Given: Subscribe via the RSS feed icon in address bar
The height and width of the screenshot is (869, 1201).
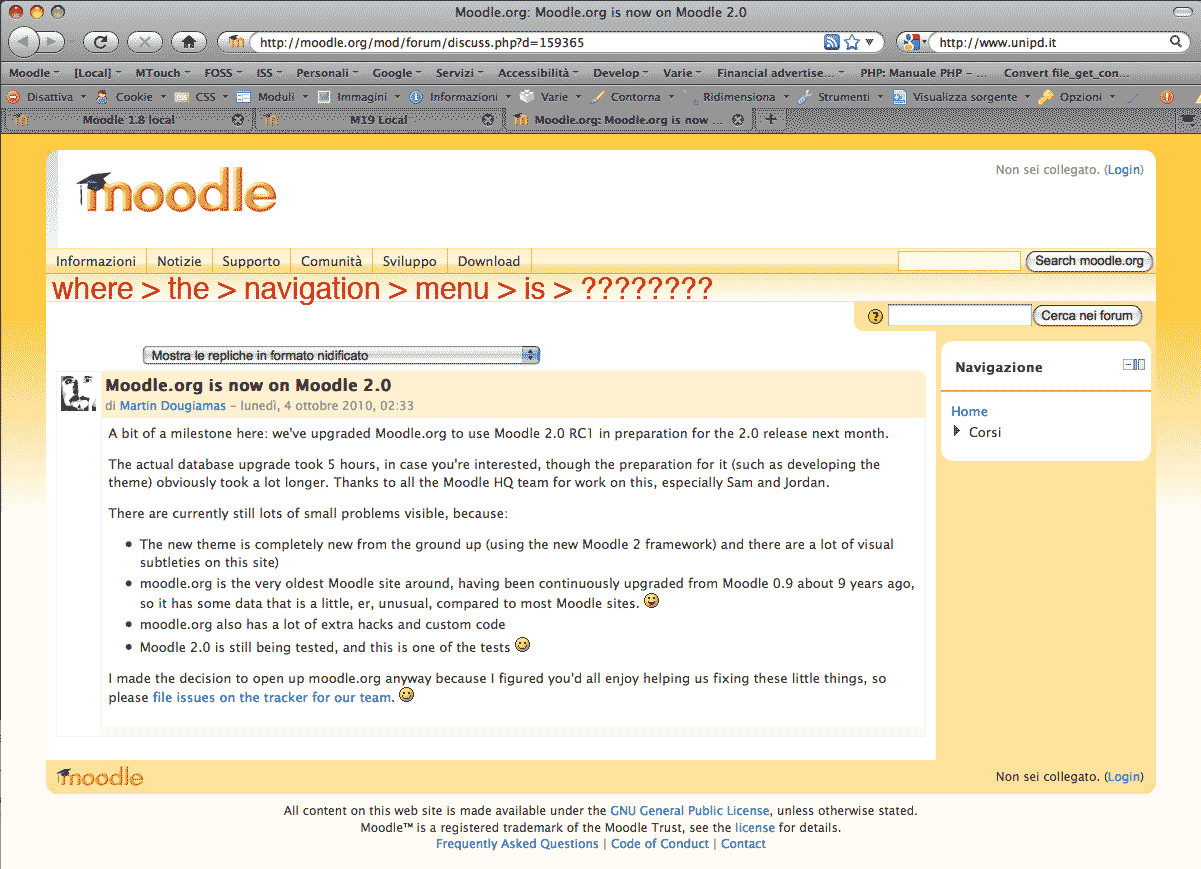Looking at the screenshot, I should 831,42.
